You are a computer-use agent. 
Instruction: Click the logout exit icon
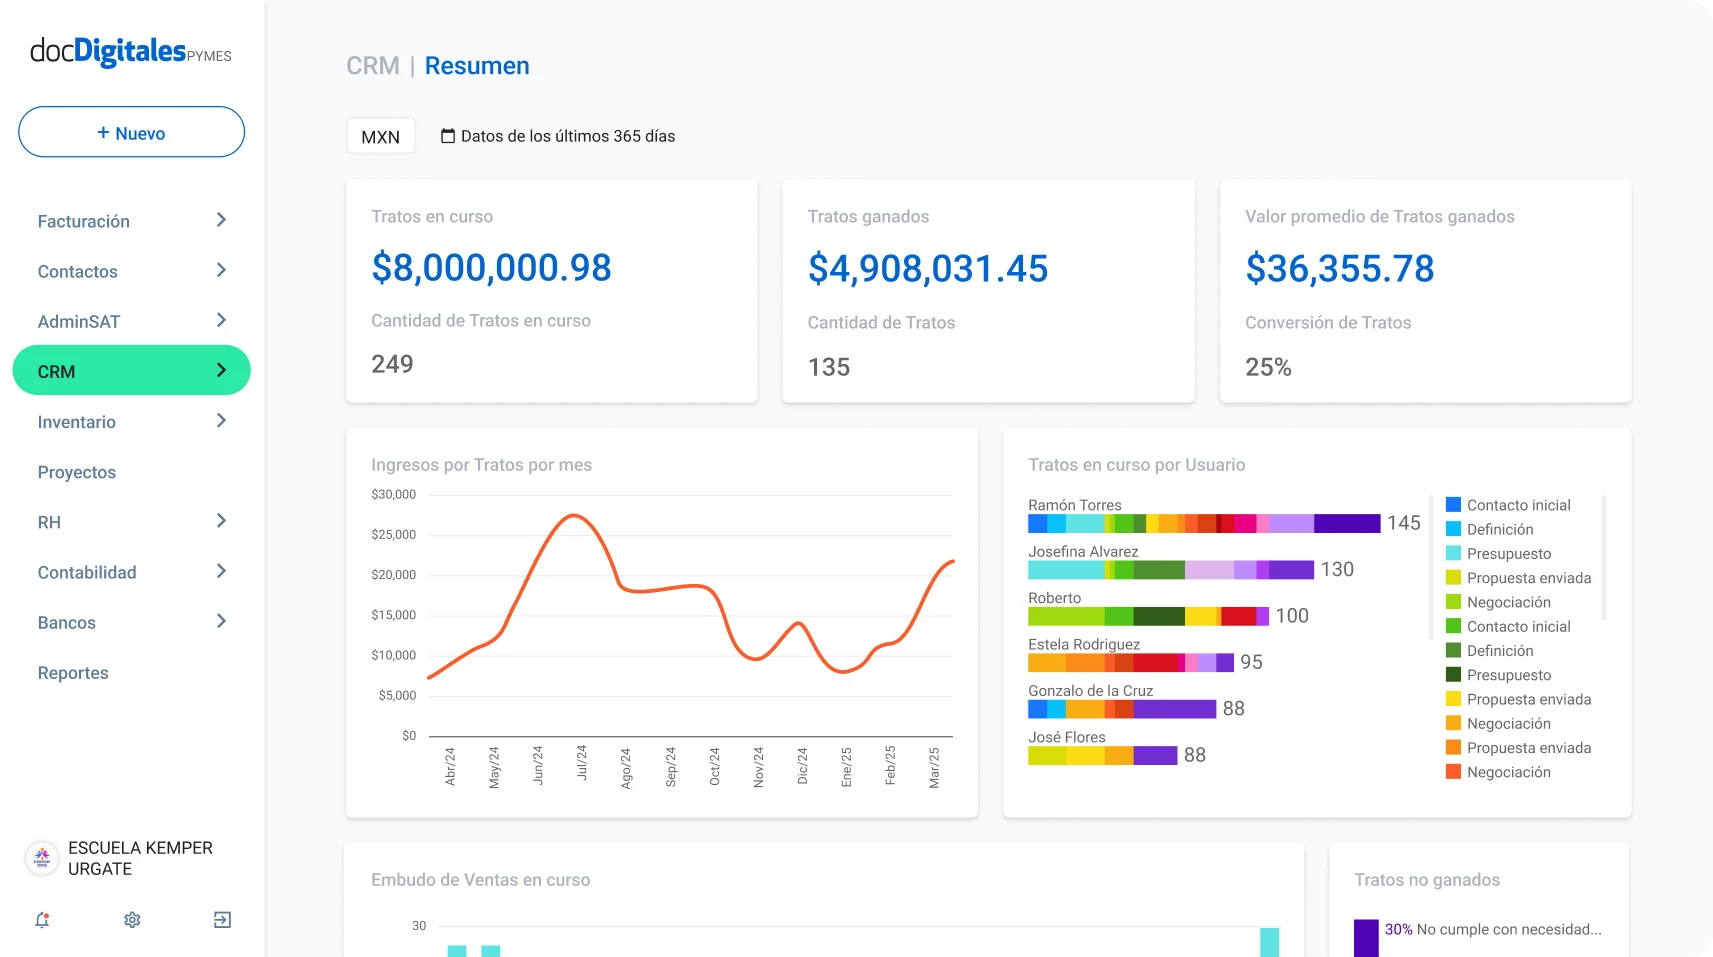pyautogui.click(x=222, y=920)
